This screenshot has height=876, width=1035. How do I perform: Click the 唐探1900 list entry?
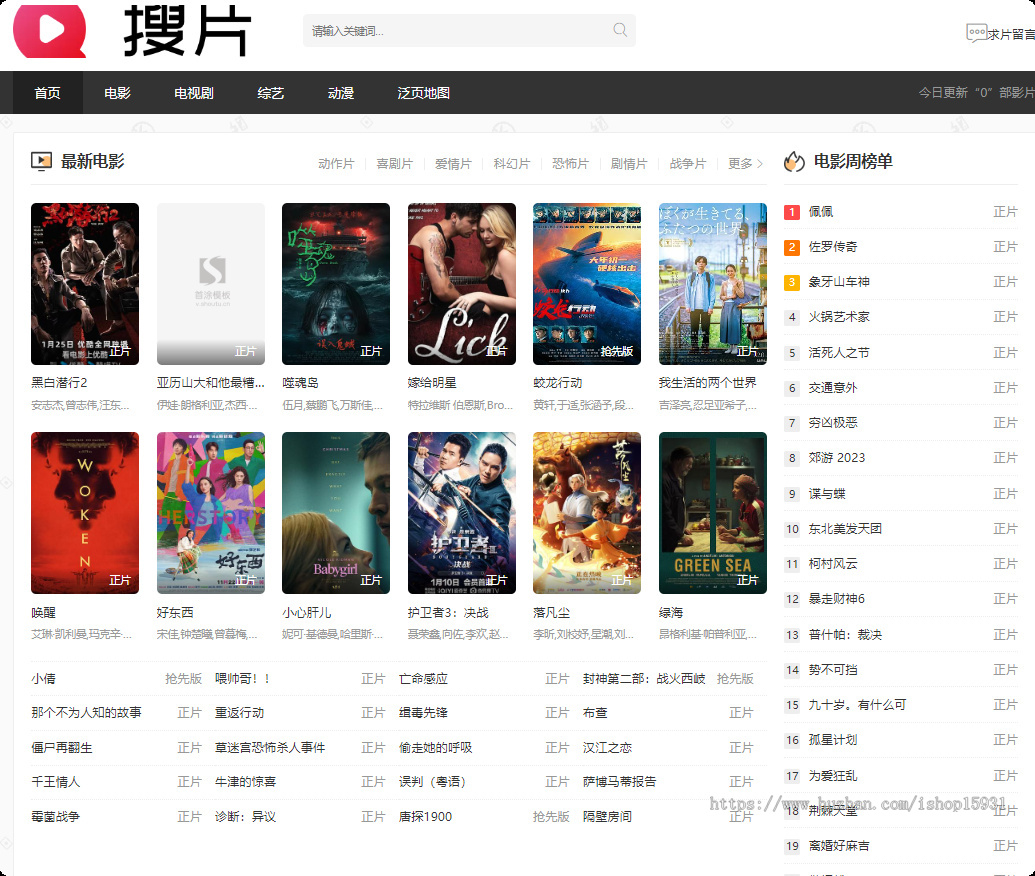click(426, 817)
